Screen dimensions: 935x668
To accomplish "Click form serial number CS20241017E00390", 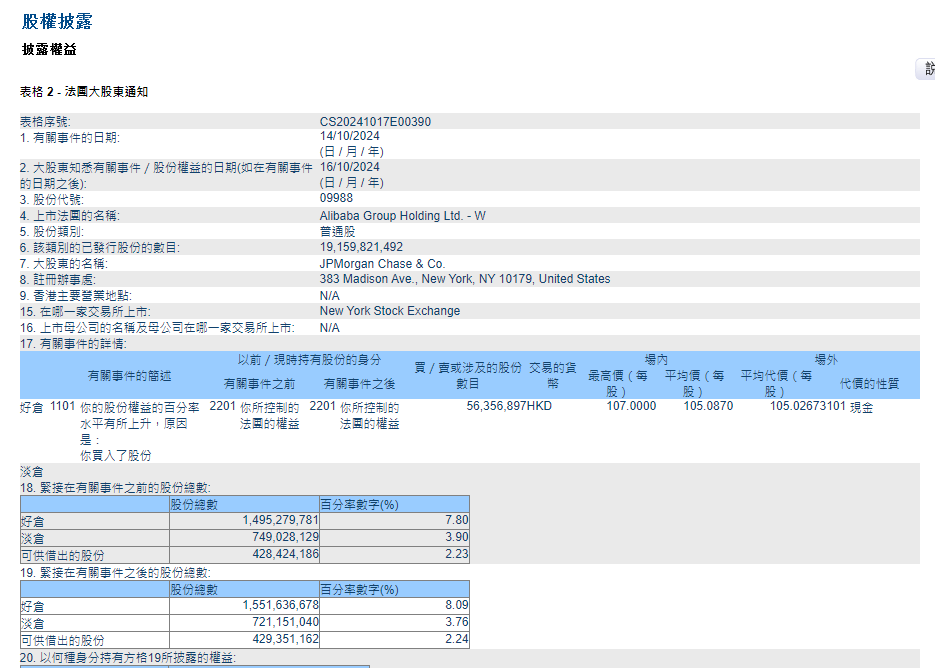I will 375,122.
